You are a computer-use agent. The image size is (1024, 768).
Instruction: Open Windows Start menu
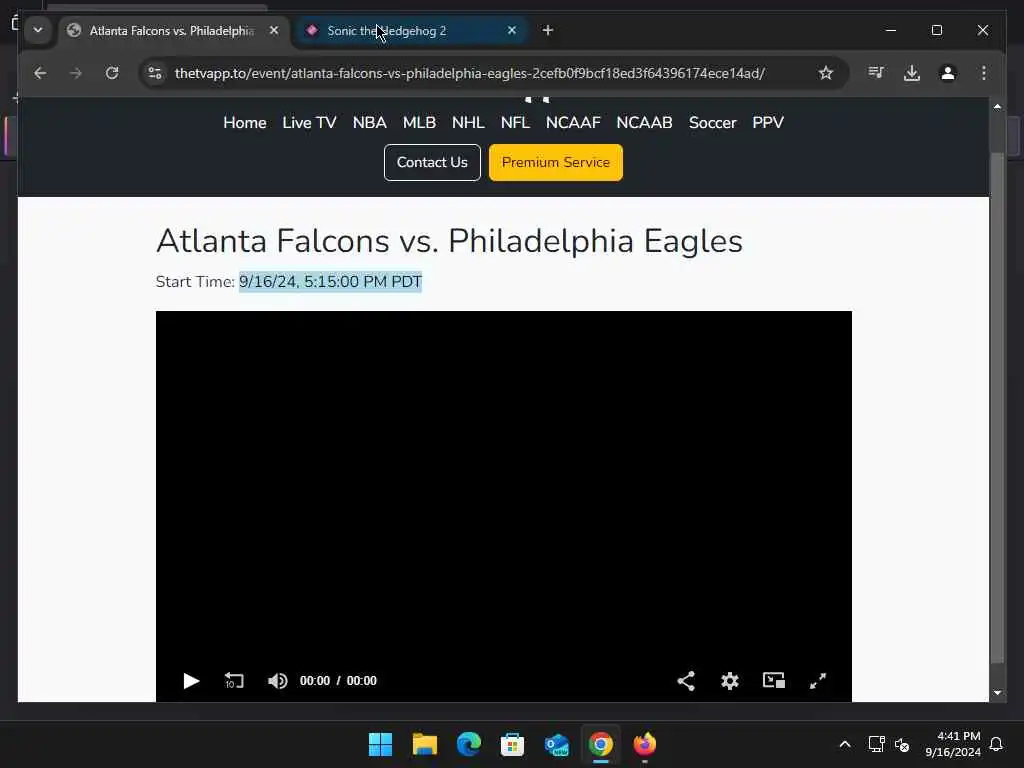pos(380,744)
